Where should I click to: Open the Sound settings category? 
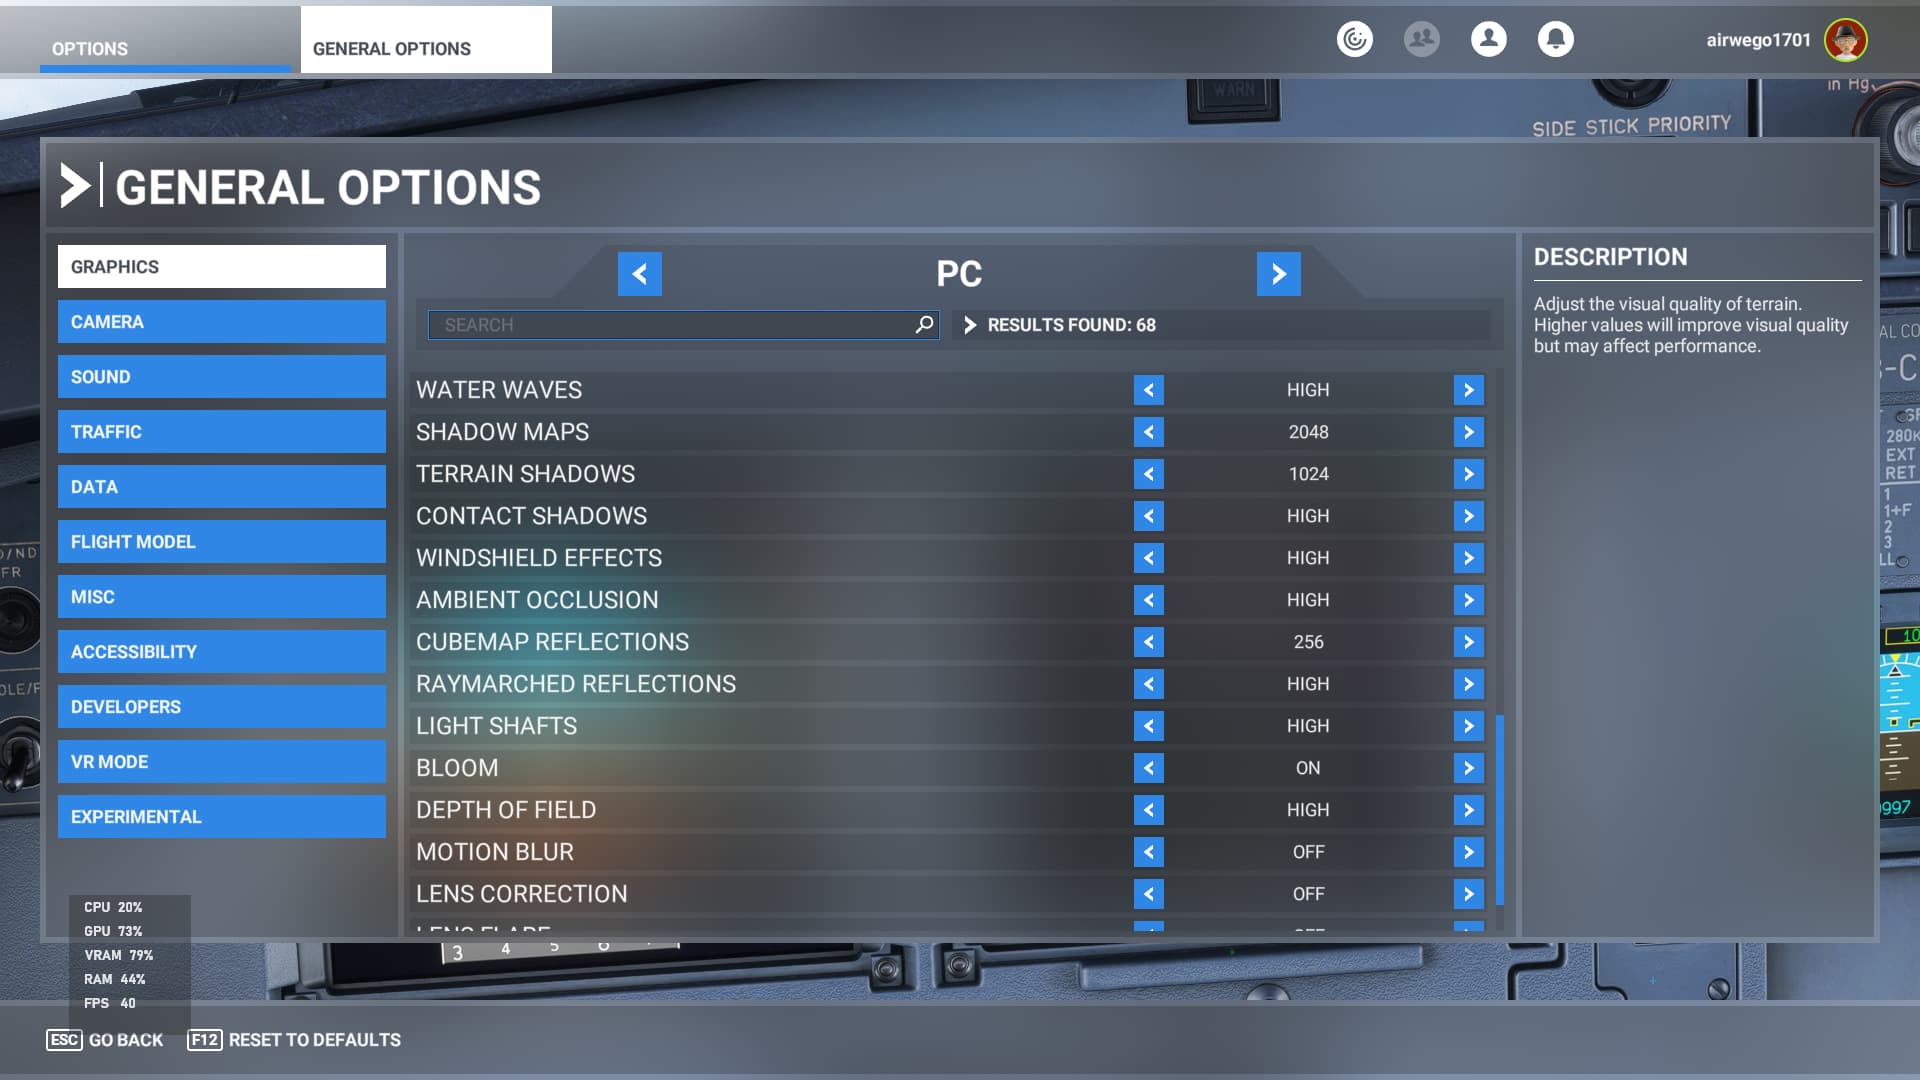click(222, 377)
